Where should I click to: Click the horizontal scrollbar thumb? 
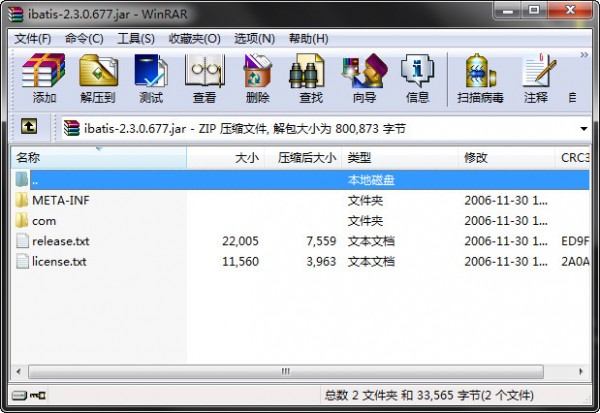coord(286,371)
